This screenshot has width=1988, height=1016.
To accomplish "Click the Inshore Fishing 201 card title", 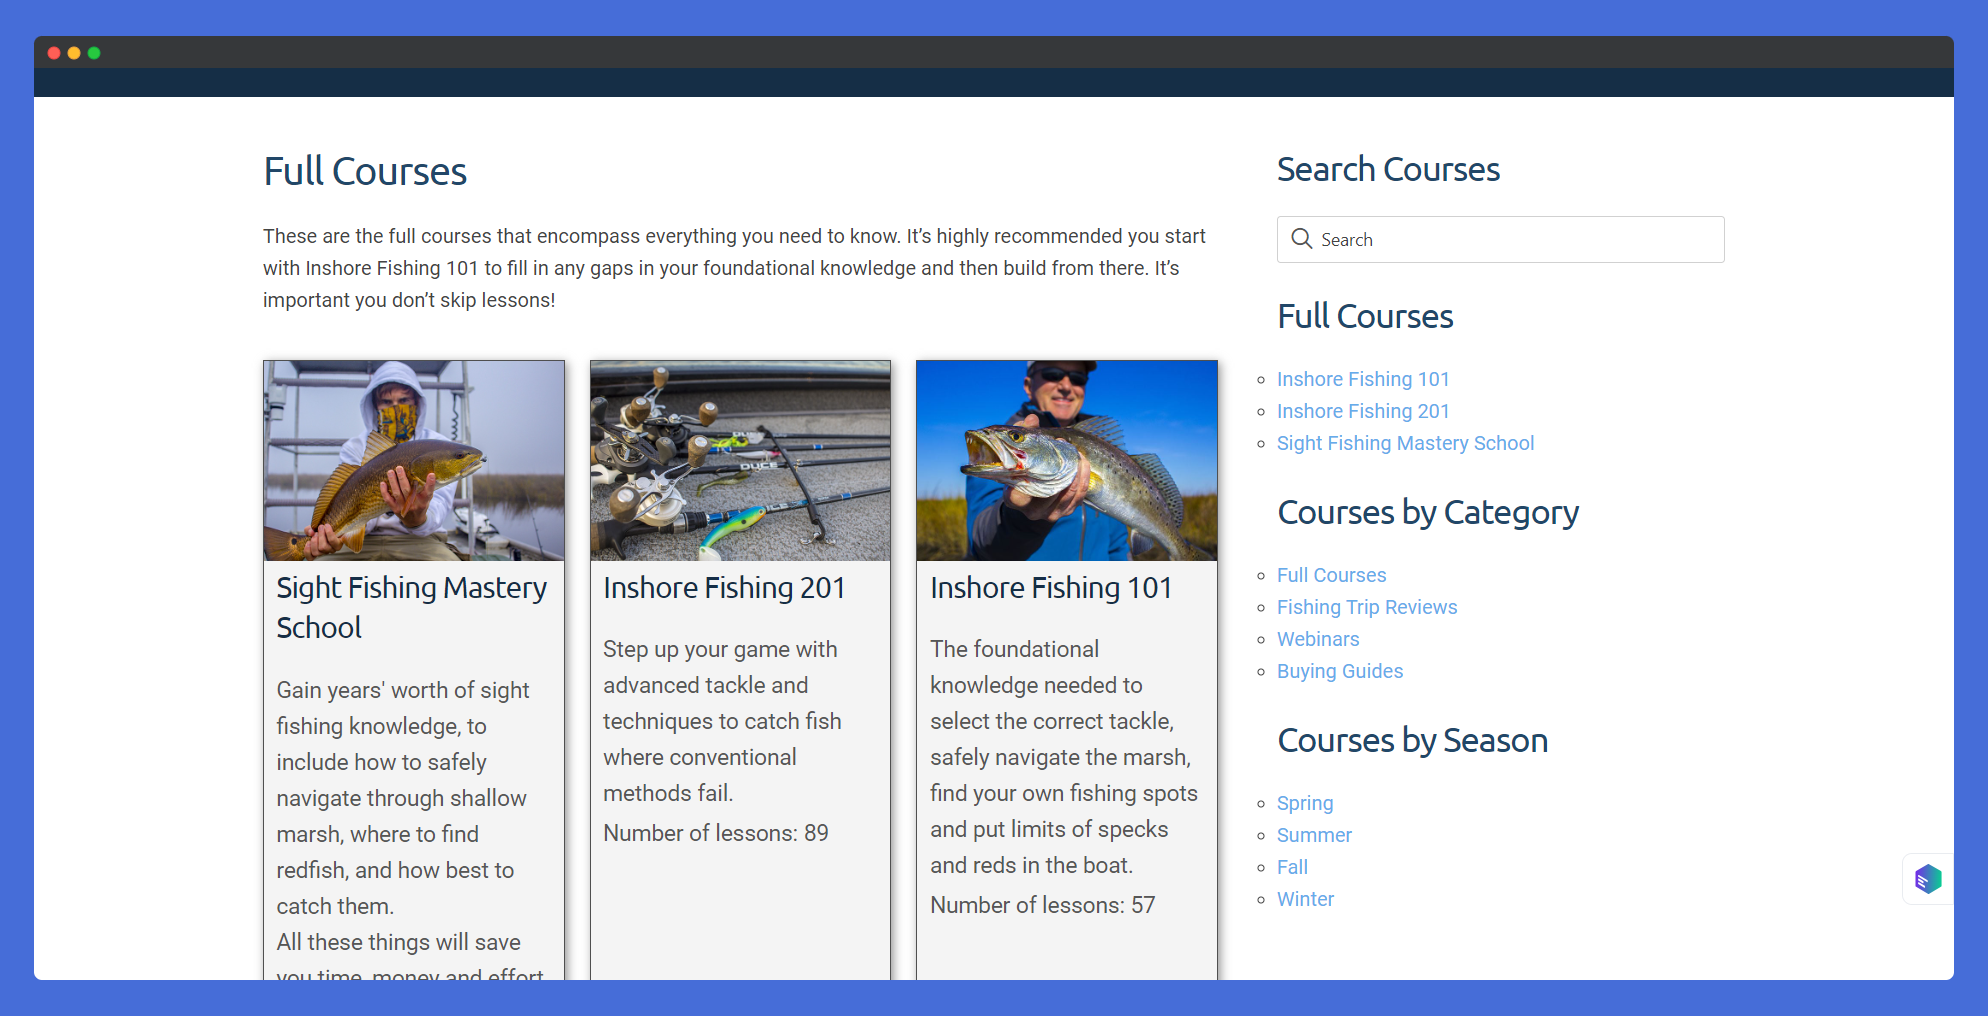I will pyautogui.click(x=724, y=588).
